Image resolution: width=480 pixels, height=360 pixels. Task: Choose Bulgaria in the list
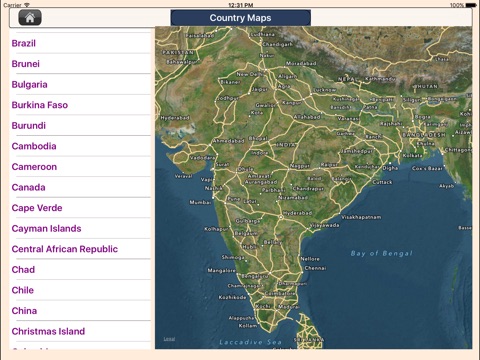pyautogui.click(x=80, y=84)
